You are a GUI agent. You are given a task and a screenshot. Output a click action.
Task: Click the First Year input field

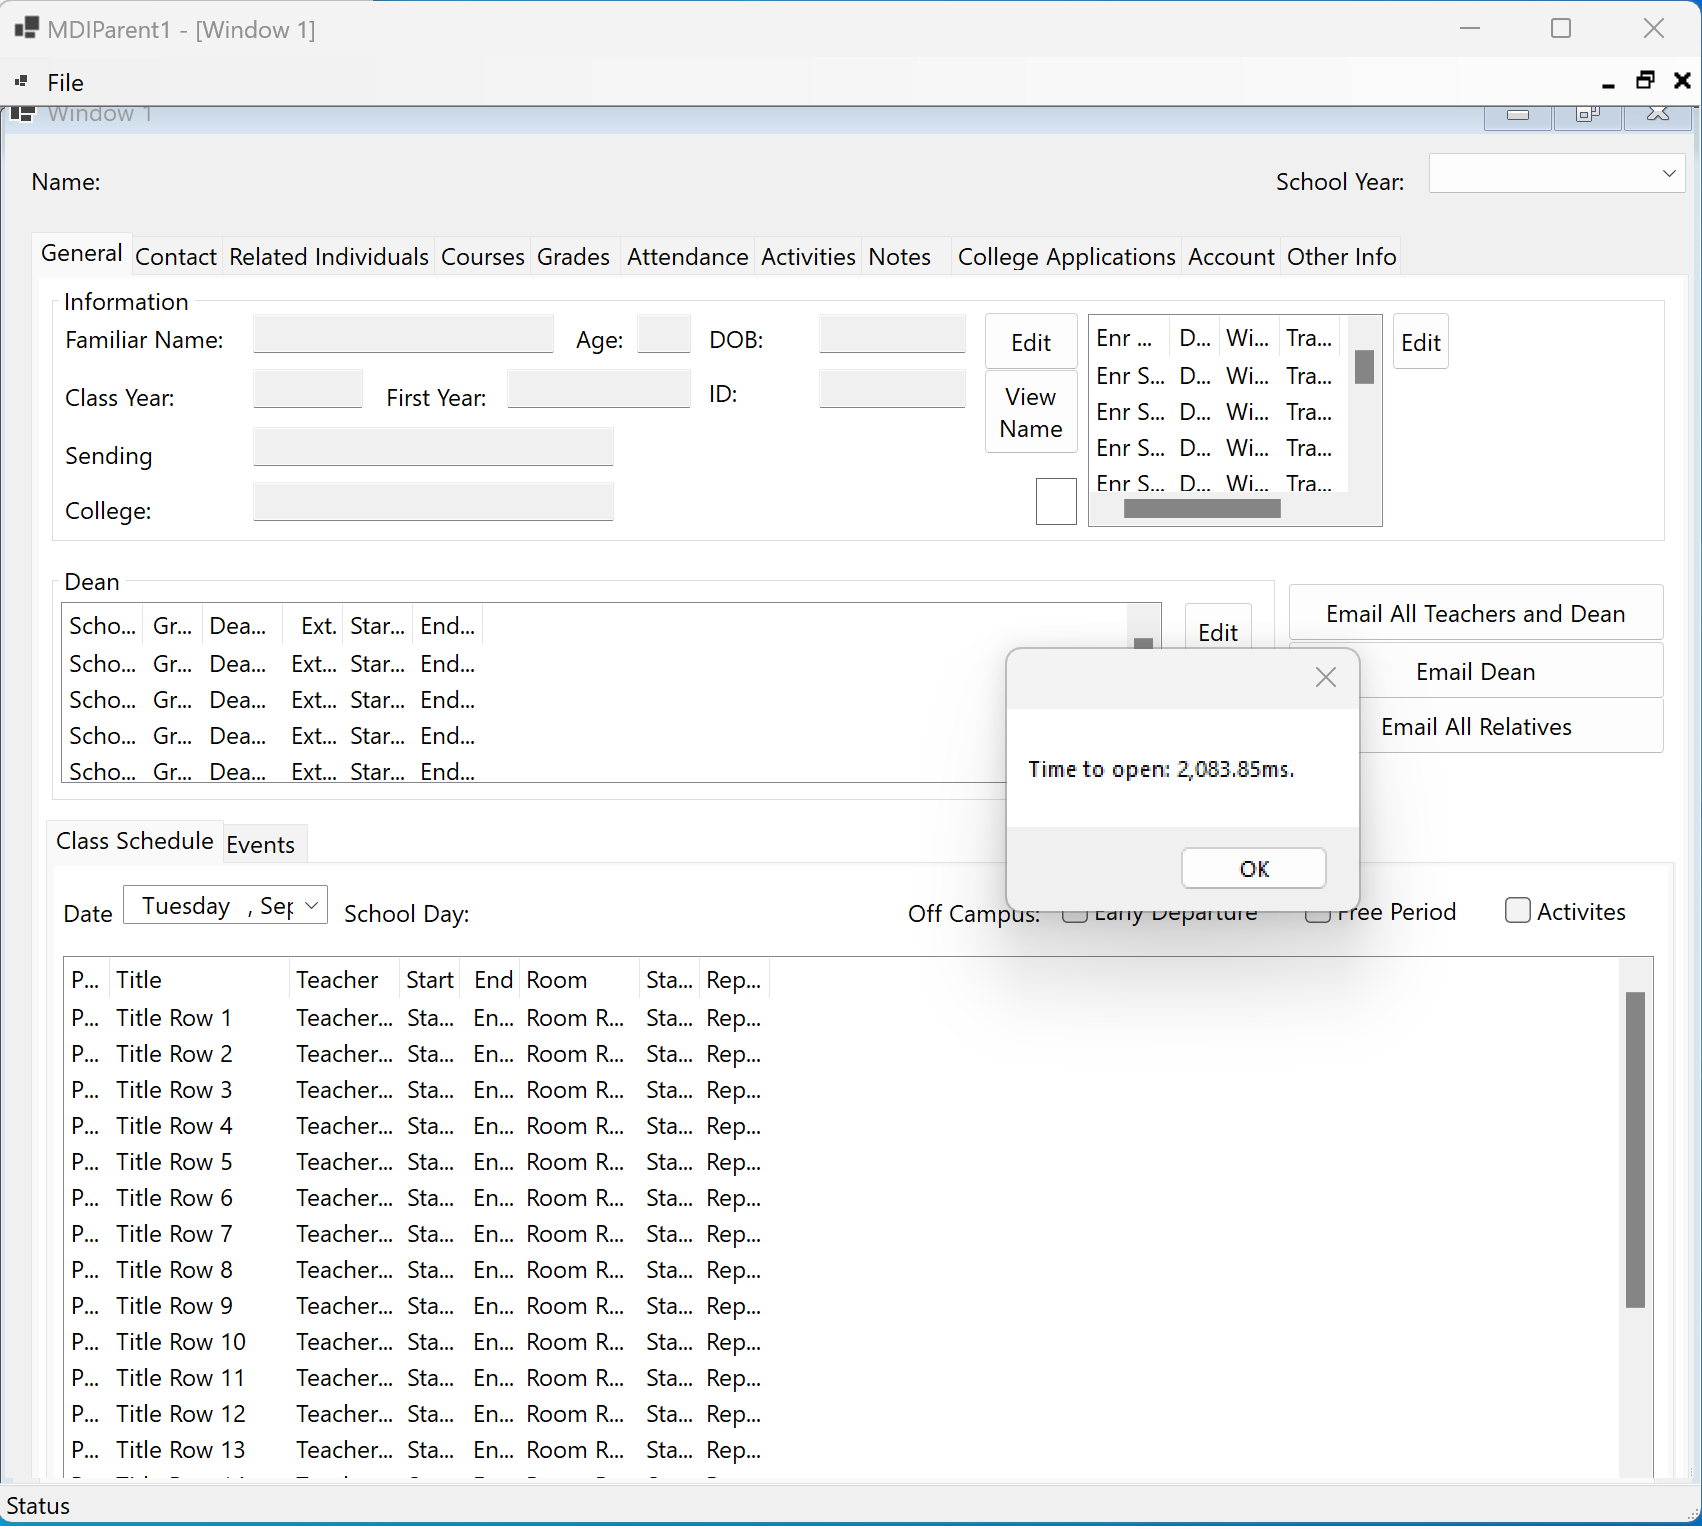click(x=599, y=389)
